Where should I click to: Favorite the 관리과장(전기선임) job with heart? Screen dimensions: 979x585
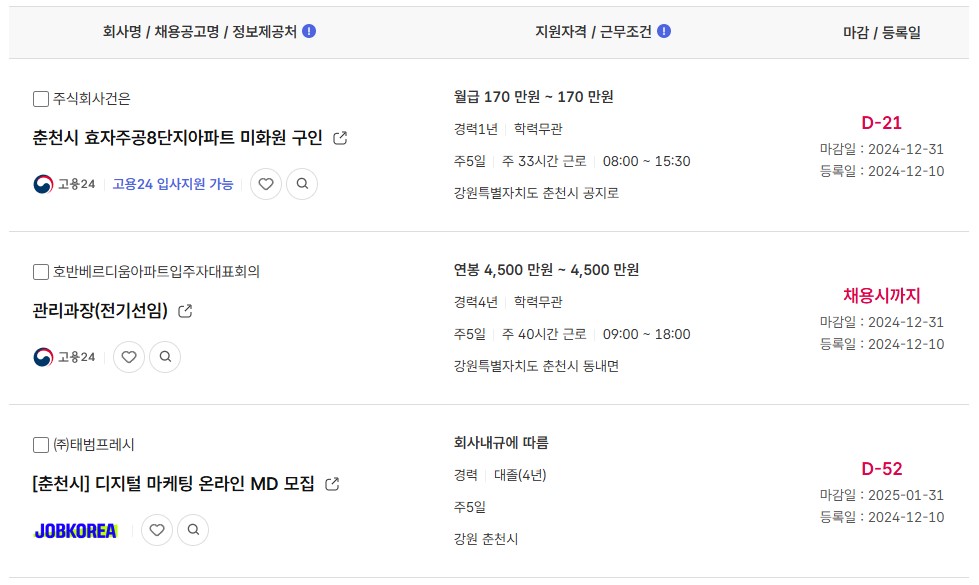(x=129, y=357)
